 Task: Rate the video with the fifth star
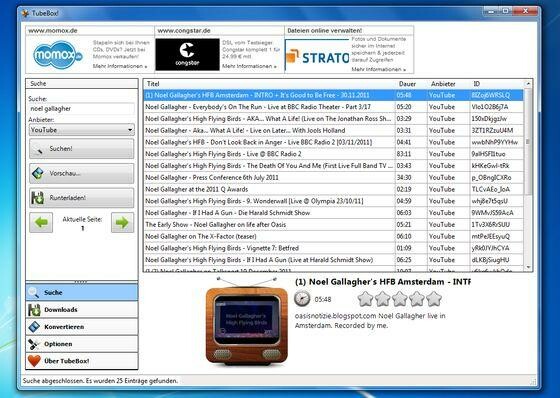tap(434, 299)
